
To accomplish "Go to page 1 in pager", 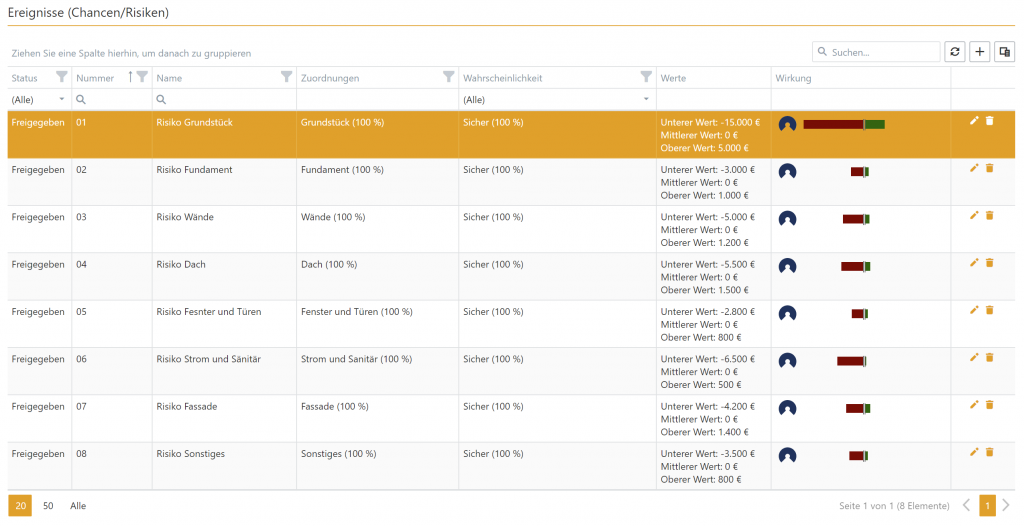I will coord(987,505).
